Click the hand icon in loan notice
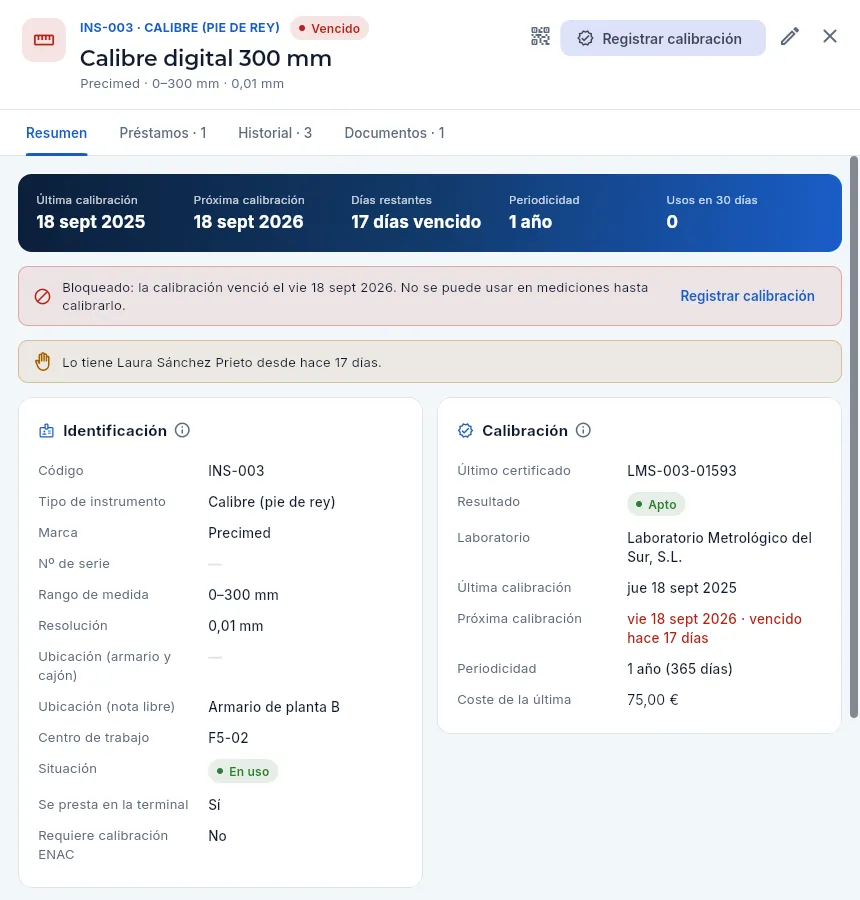Image resolution: width=860 pixels, height=900 pixels. [x=42, y=362]
